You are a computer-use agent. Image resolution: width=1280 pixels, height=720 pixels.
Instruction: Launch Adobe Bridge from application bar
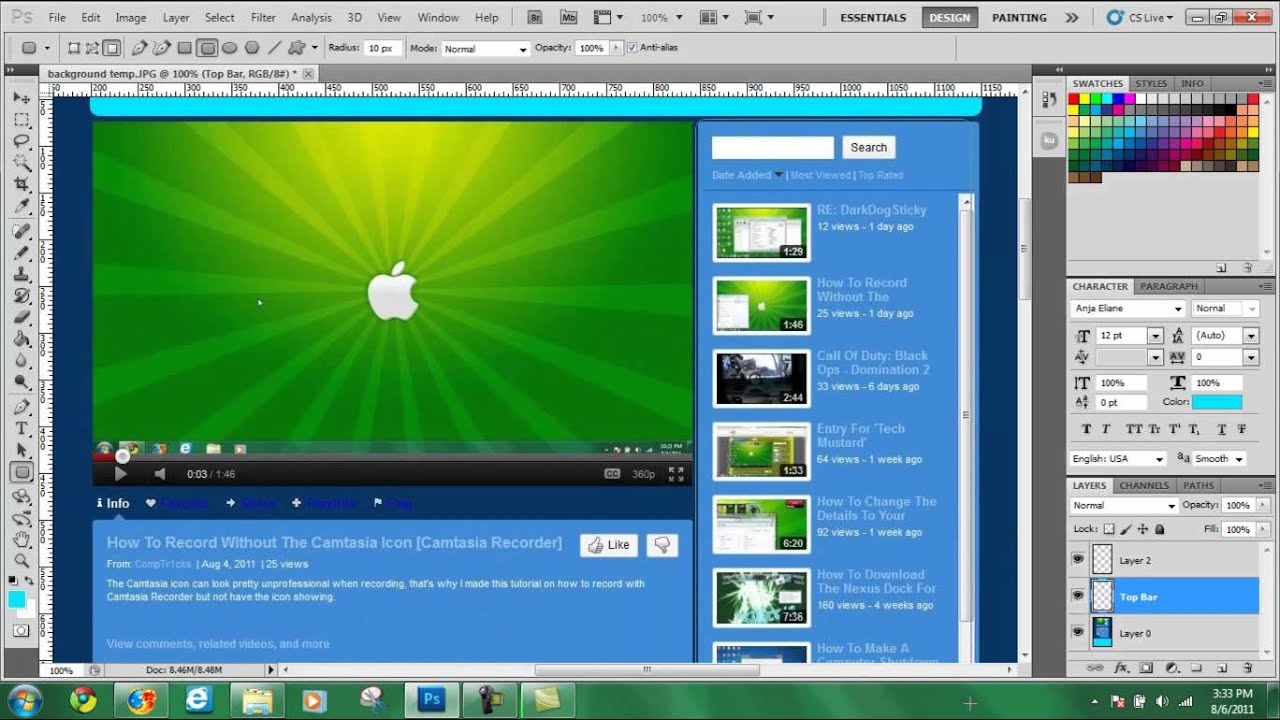coord(534,17)
